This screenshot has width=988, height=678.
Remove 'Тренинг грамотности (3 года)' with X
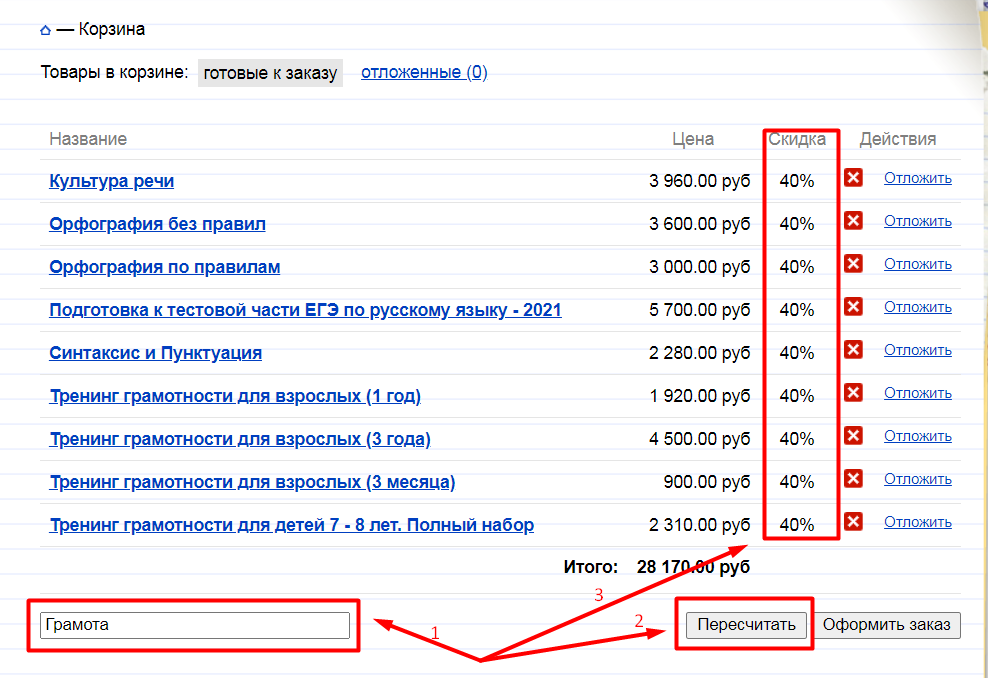point(853,436)
